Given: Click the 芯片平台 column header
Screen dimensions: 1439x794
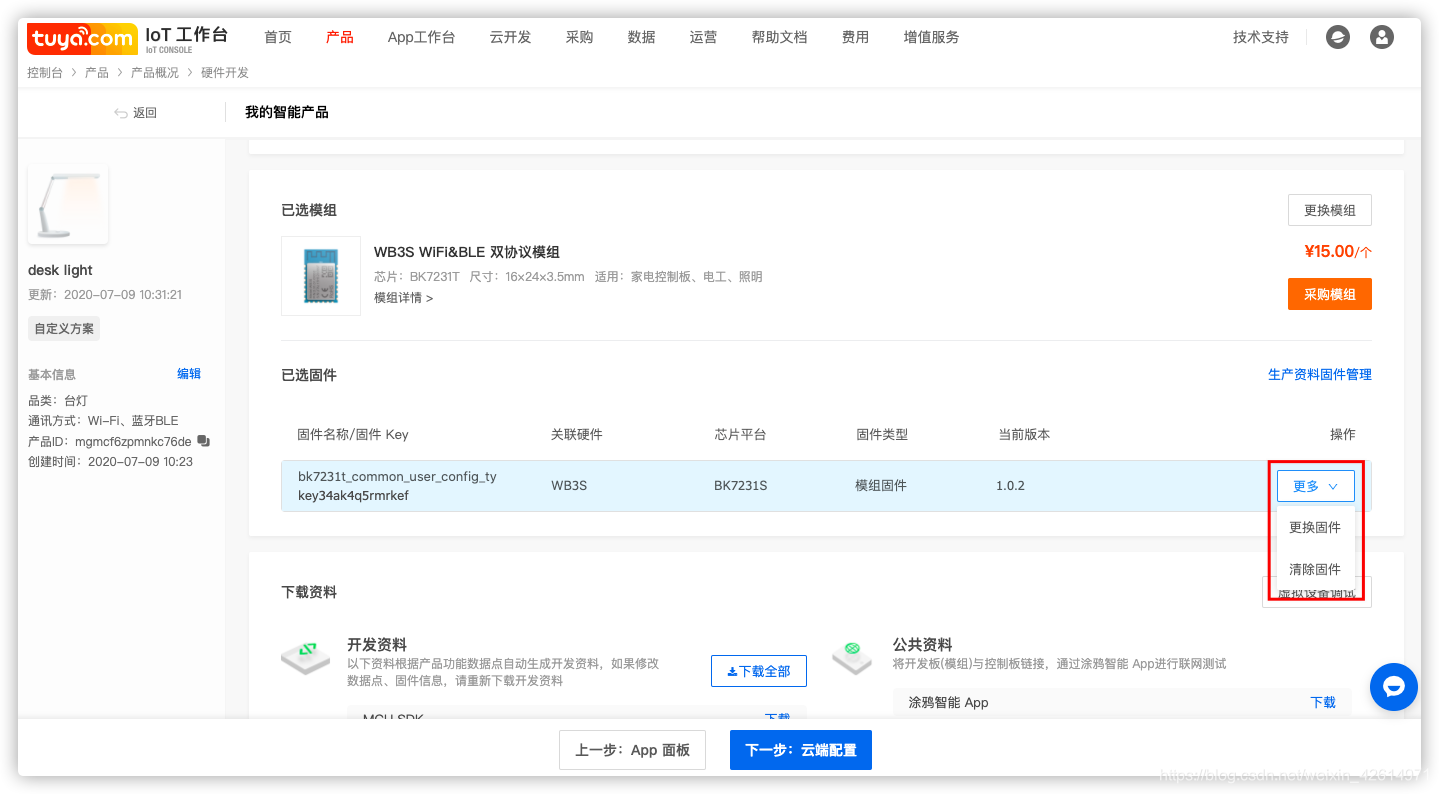Looking at the screenshot, I should pos(740,434).
